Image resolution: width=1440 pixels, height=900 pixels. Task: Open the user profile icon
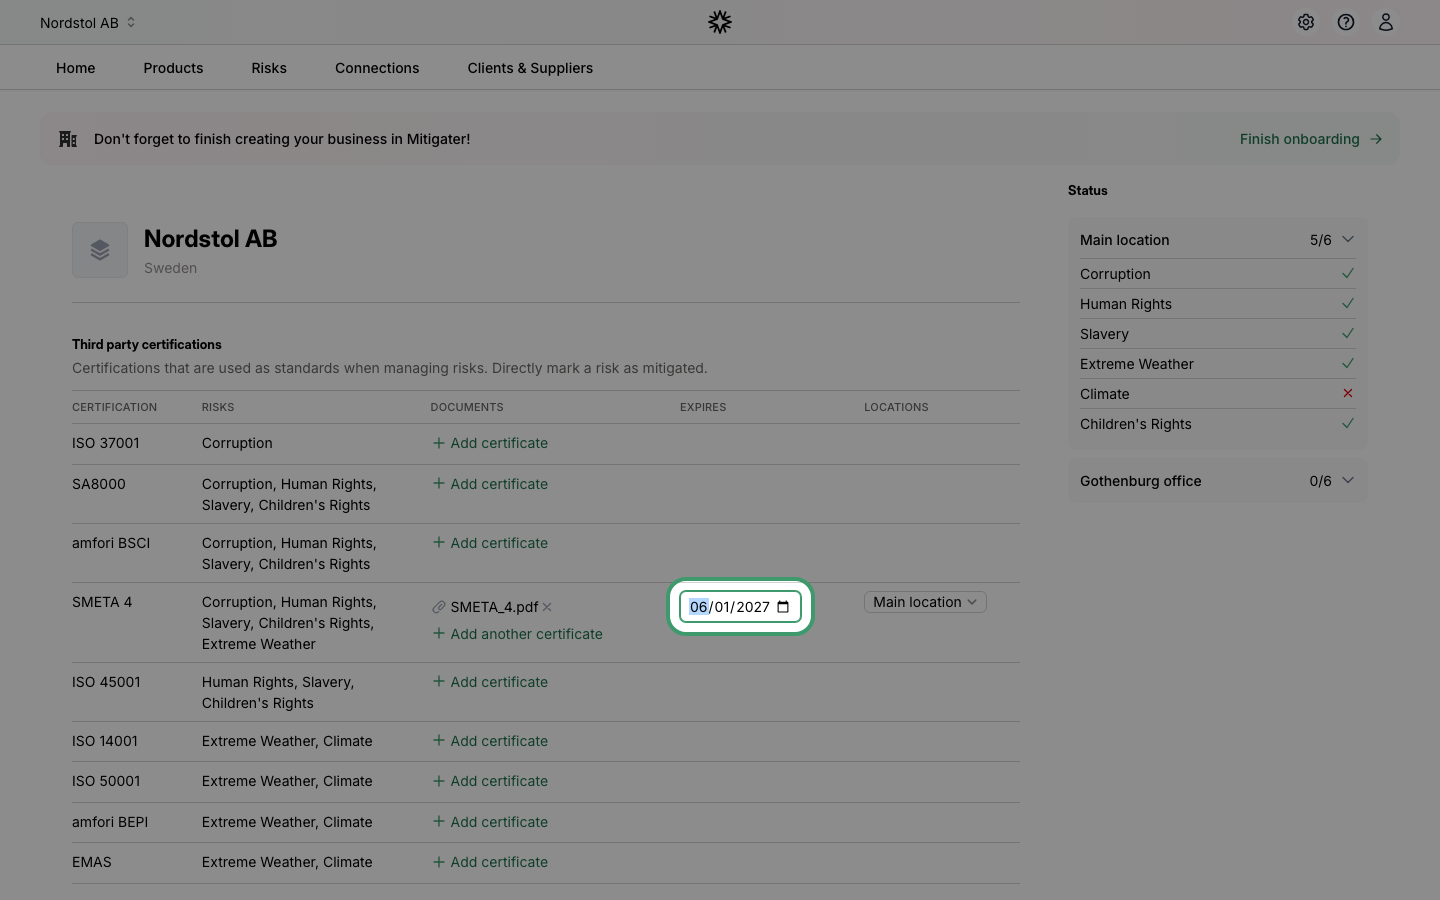tap(1386, 22)
